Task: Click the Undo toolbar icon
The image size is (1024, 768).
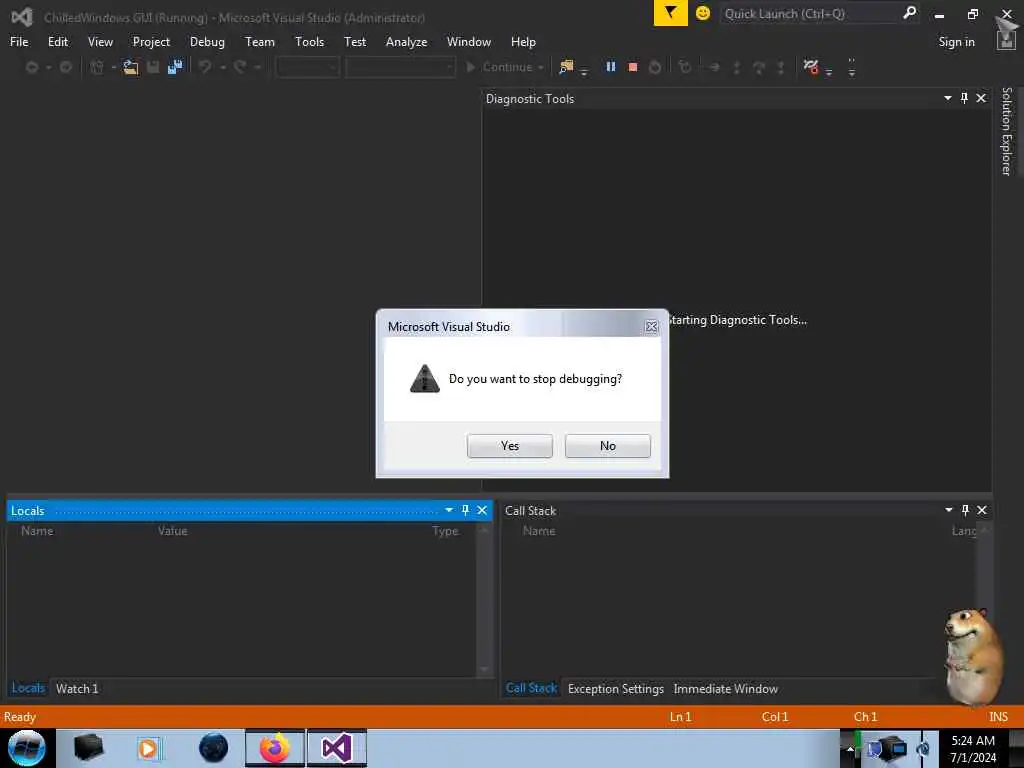Action: [x=205, y=67]
